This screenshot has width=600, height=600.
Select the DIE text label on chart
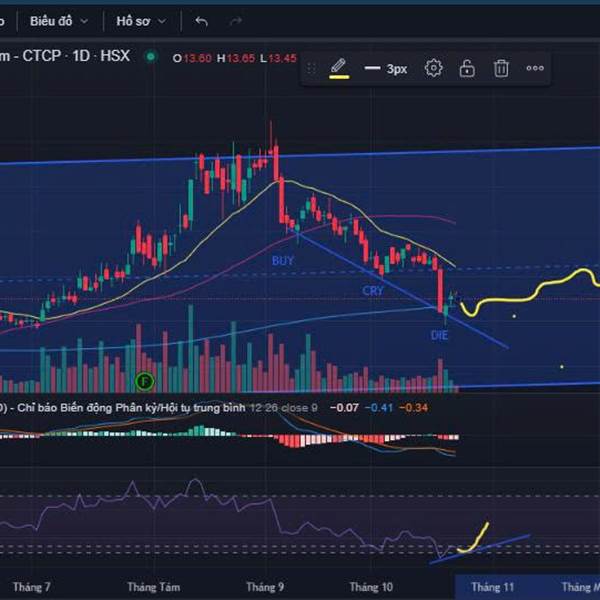(x=439, y=336)
